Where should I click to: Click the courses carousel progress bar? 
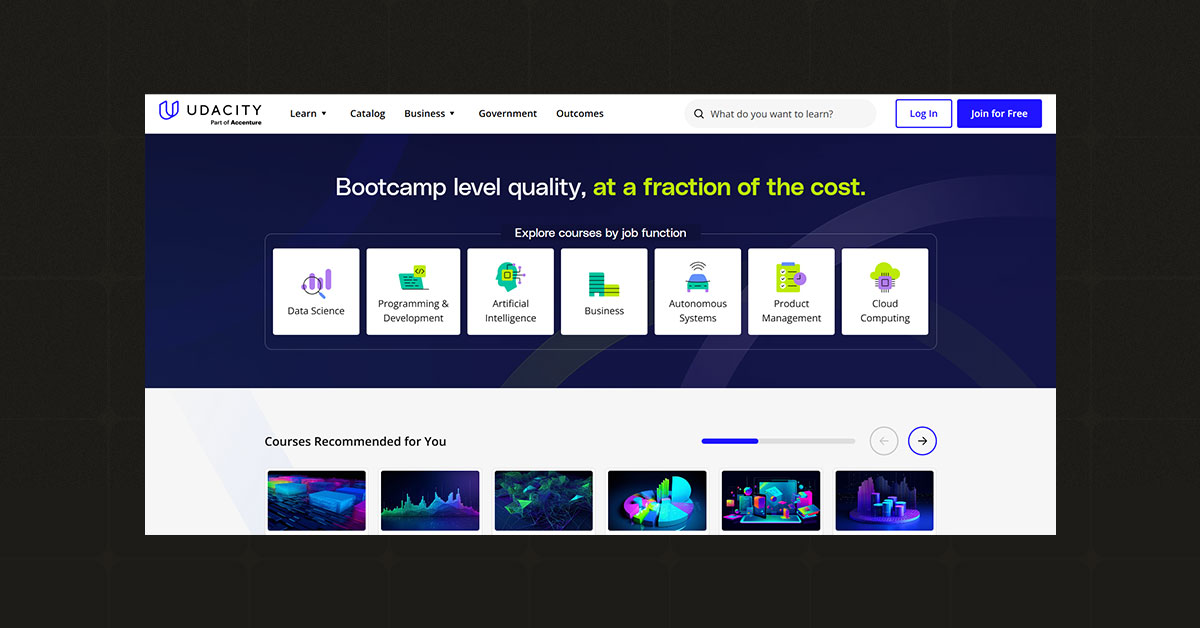pyautogui.click(x=778, y=441)
